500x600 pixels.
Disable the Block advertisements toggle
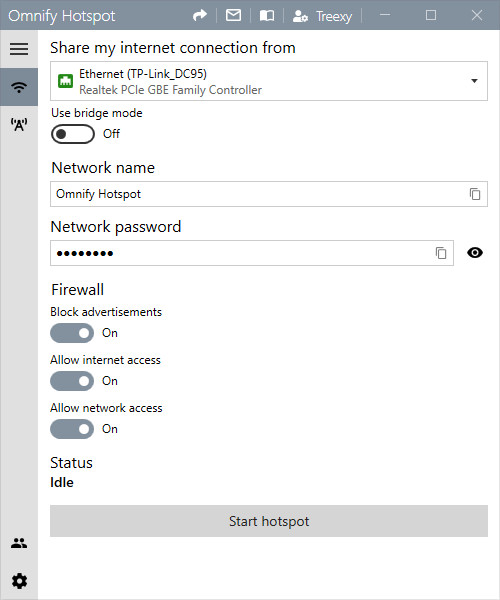tap(72, 333)
